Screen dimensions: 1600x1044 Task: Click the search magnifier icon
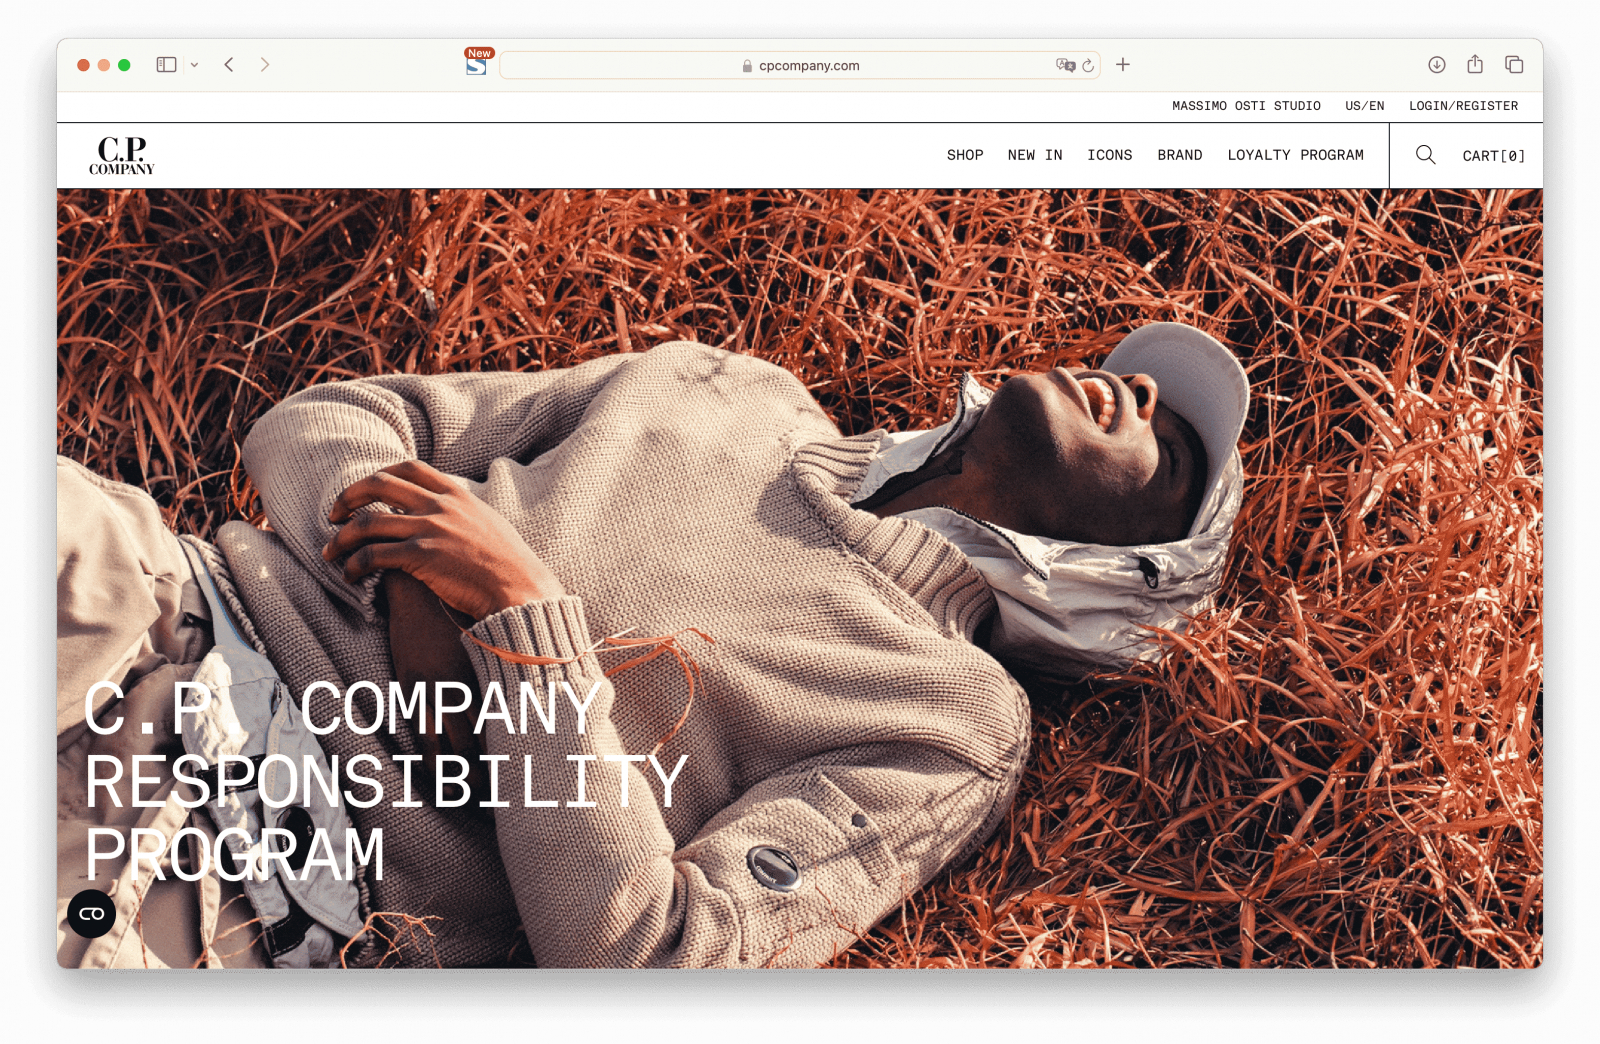pyautogui.click(x=1425, y=155)
